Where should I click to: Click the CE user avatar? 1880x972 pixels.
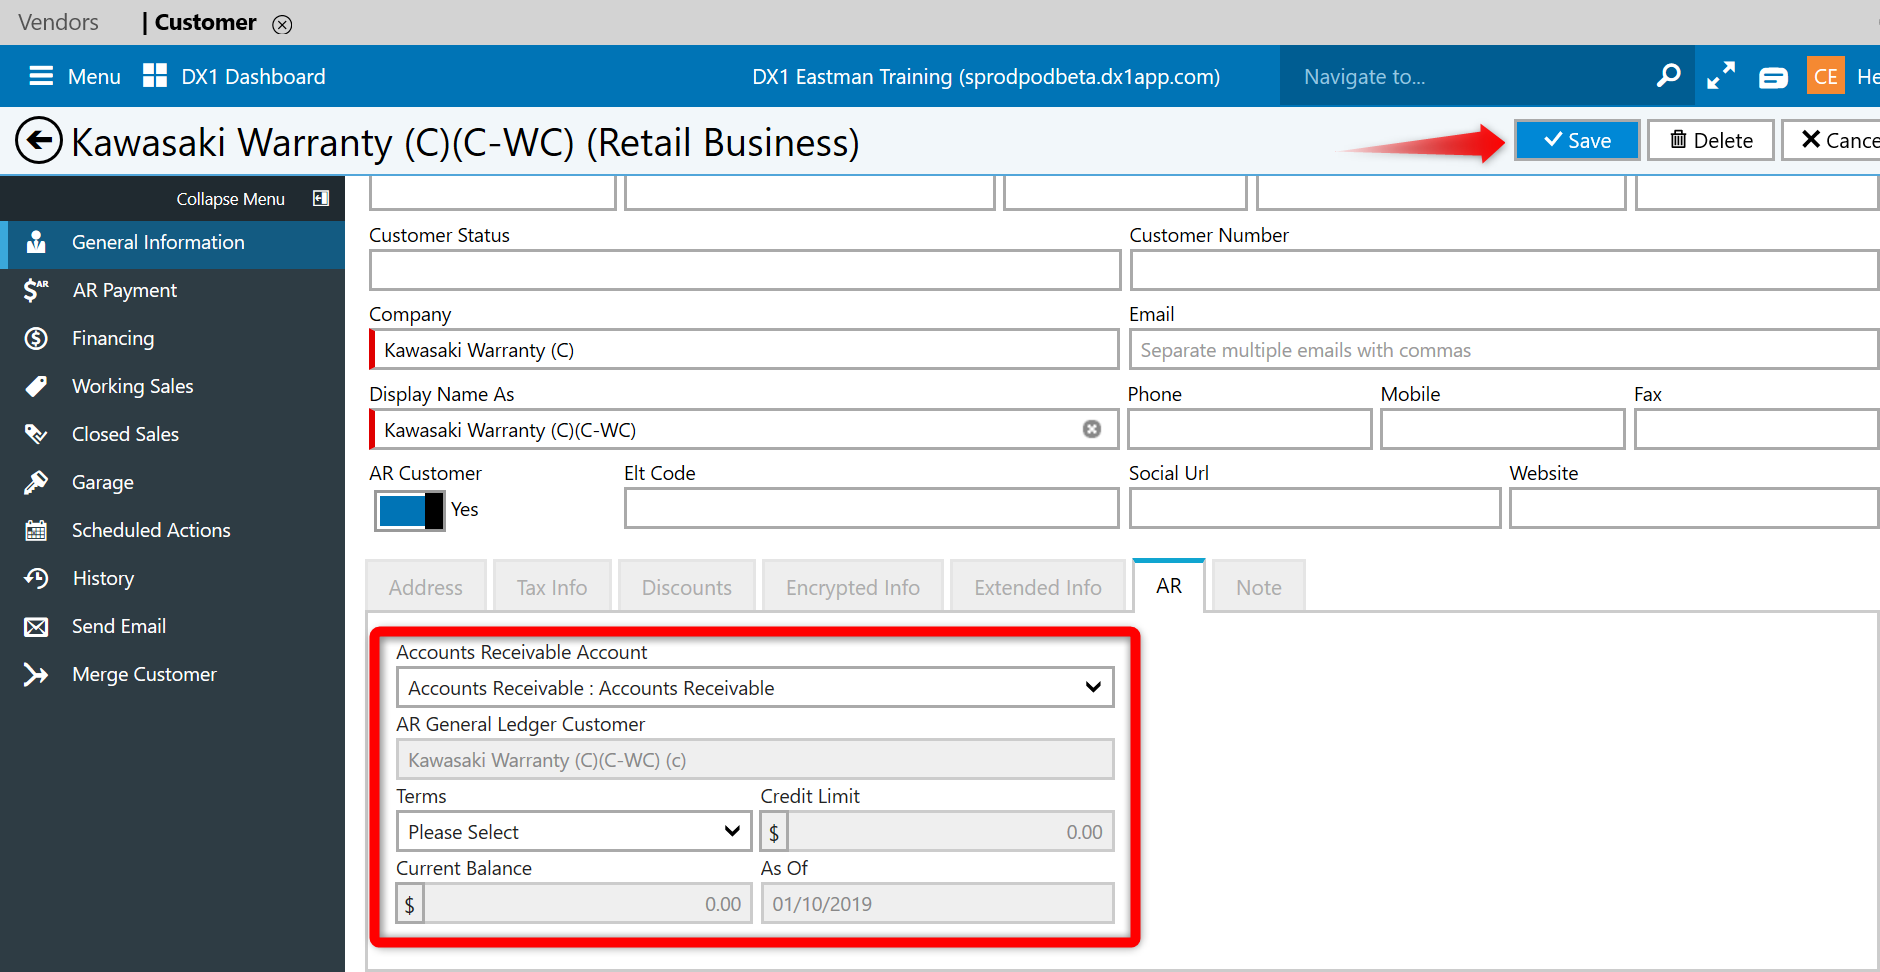pos(1826,76)
